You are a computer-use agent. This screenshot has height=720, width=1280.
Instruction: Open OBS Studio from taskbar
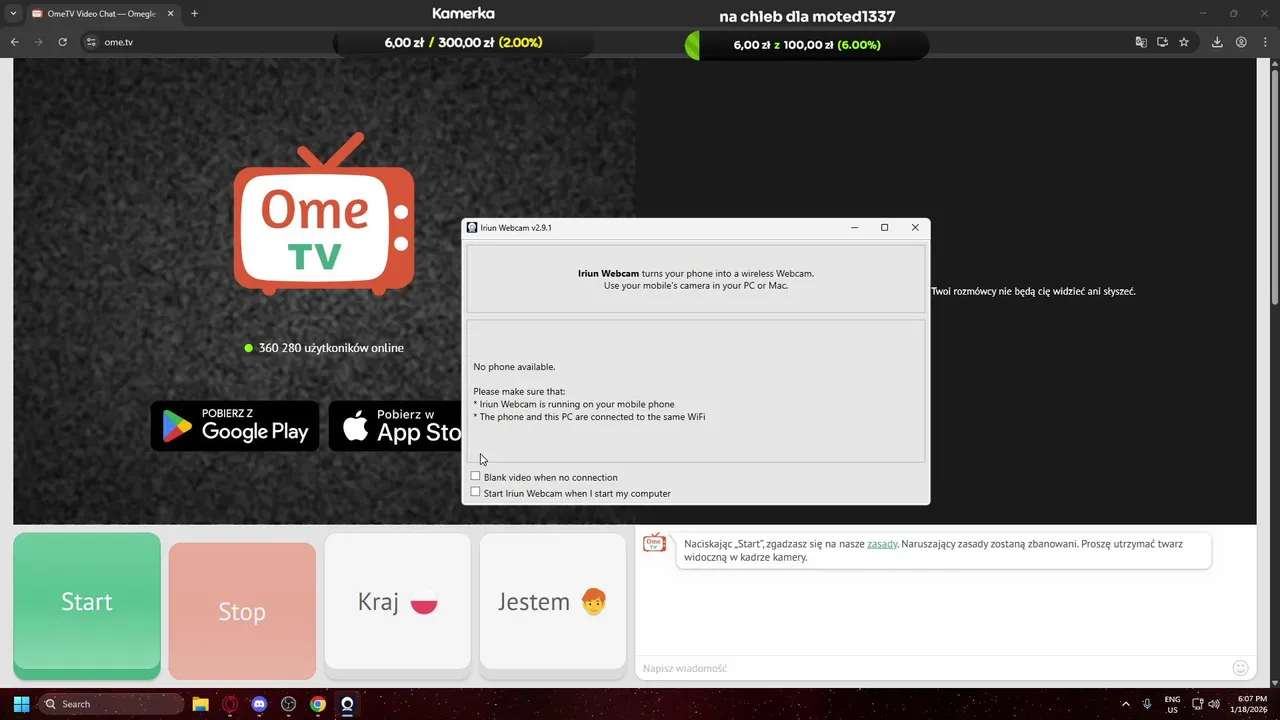[x=289, y=704]
